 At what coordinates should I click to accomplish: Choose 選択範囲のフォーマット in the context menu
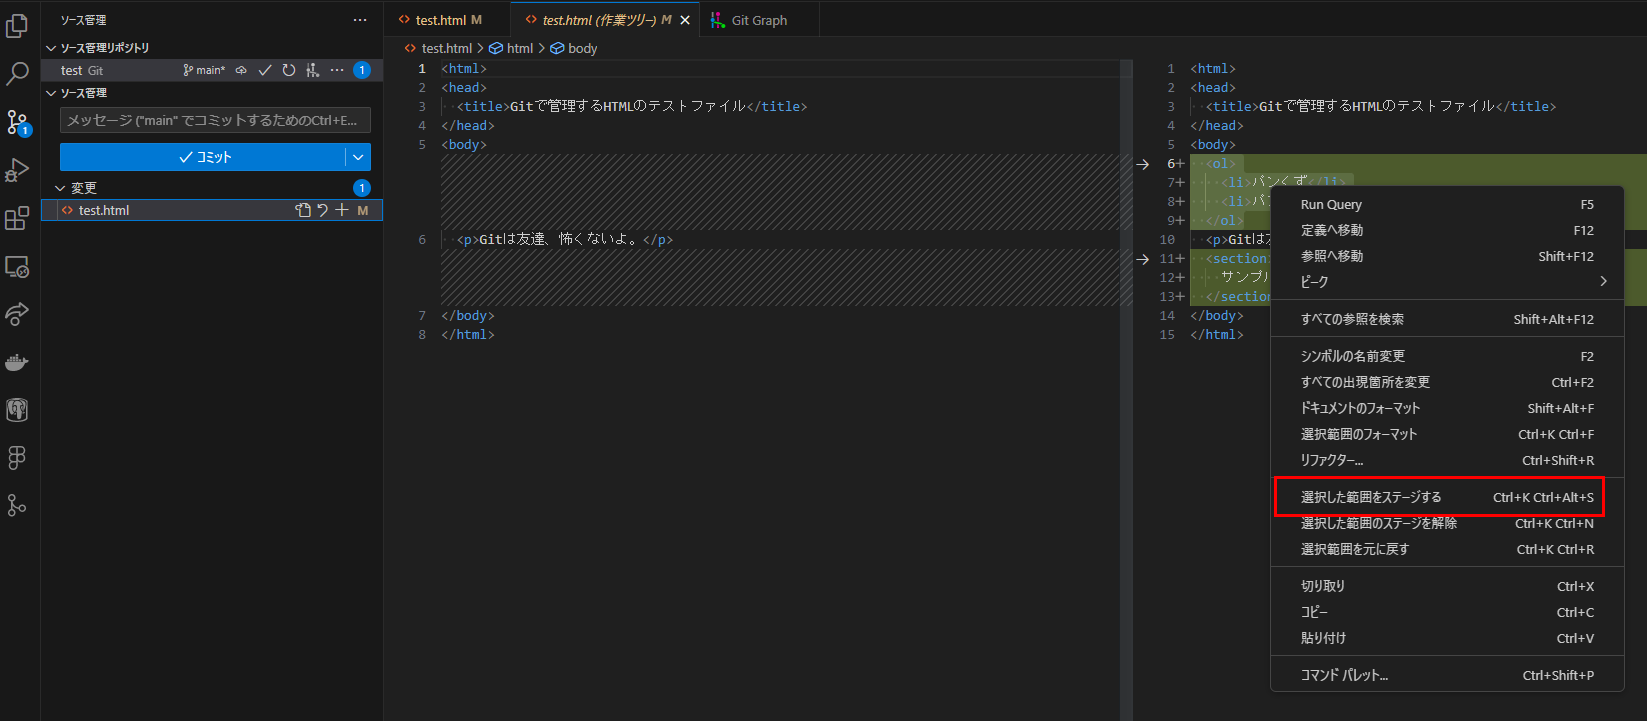click(1447, 434)
